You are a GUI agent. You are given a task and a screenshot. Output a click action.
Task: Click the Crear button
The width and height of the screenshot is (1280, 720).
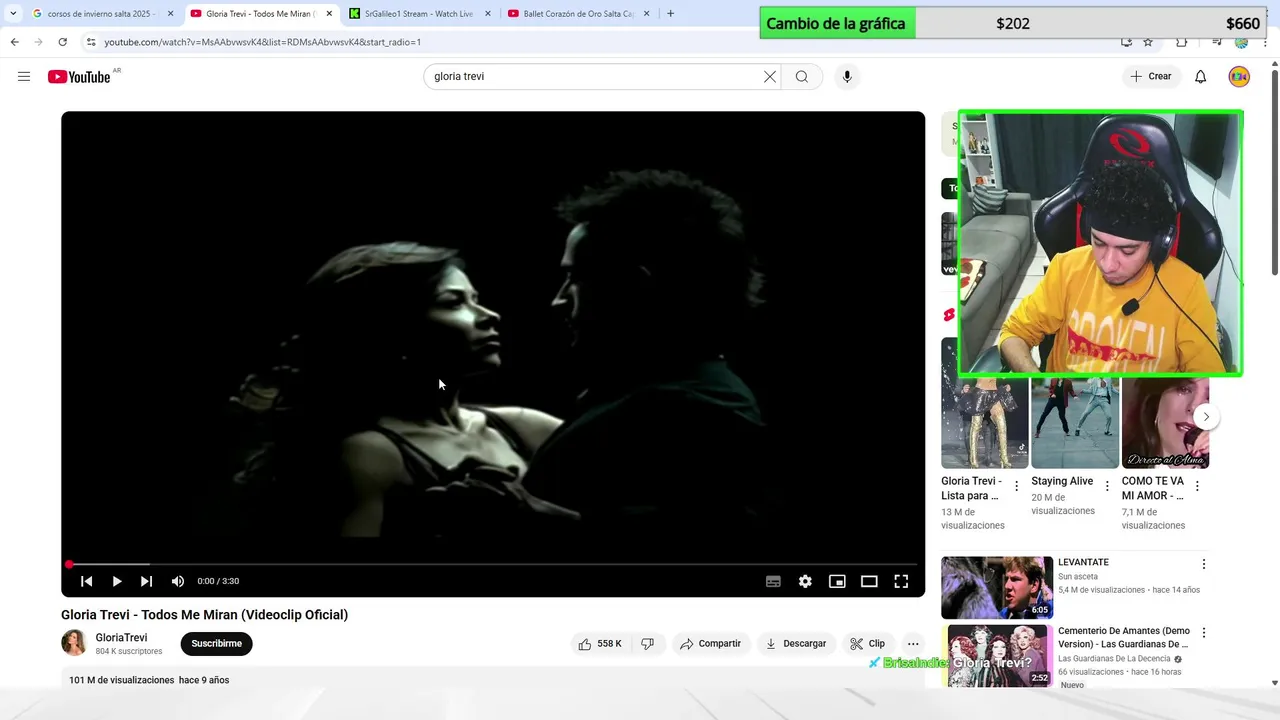tap(1151, 77)
